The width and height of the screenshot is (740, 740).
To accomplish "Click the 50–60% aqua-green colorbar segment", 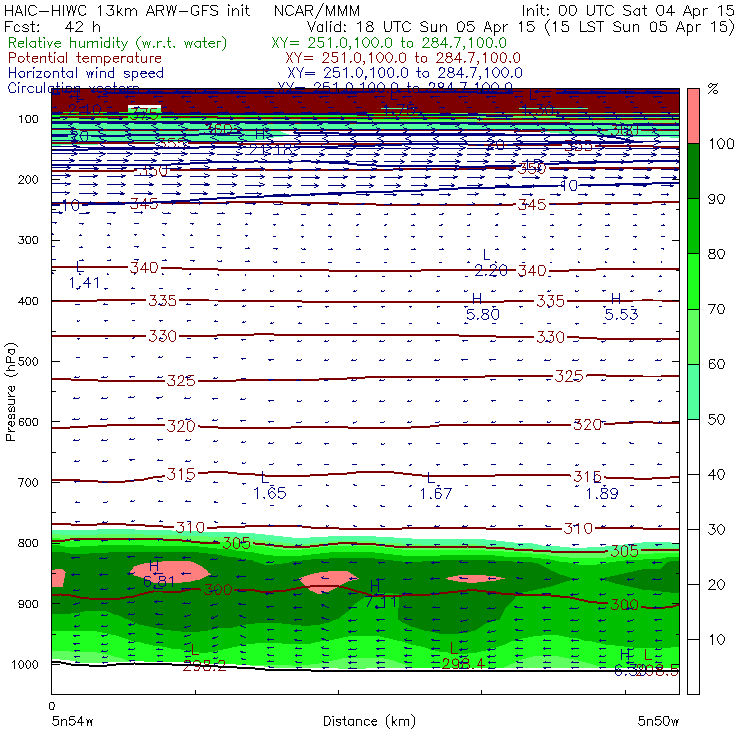I will click(693, 392).
